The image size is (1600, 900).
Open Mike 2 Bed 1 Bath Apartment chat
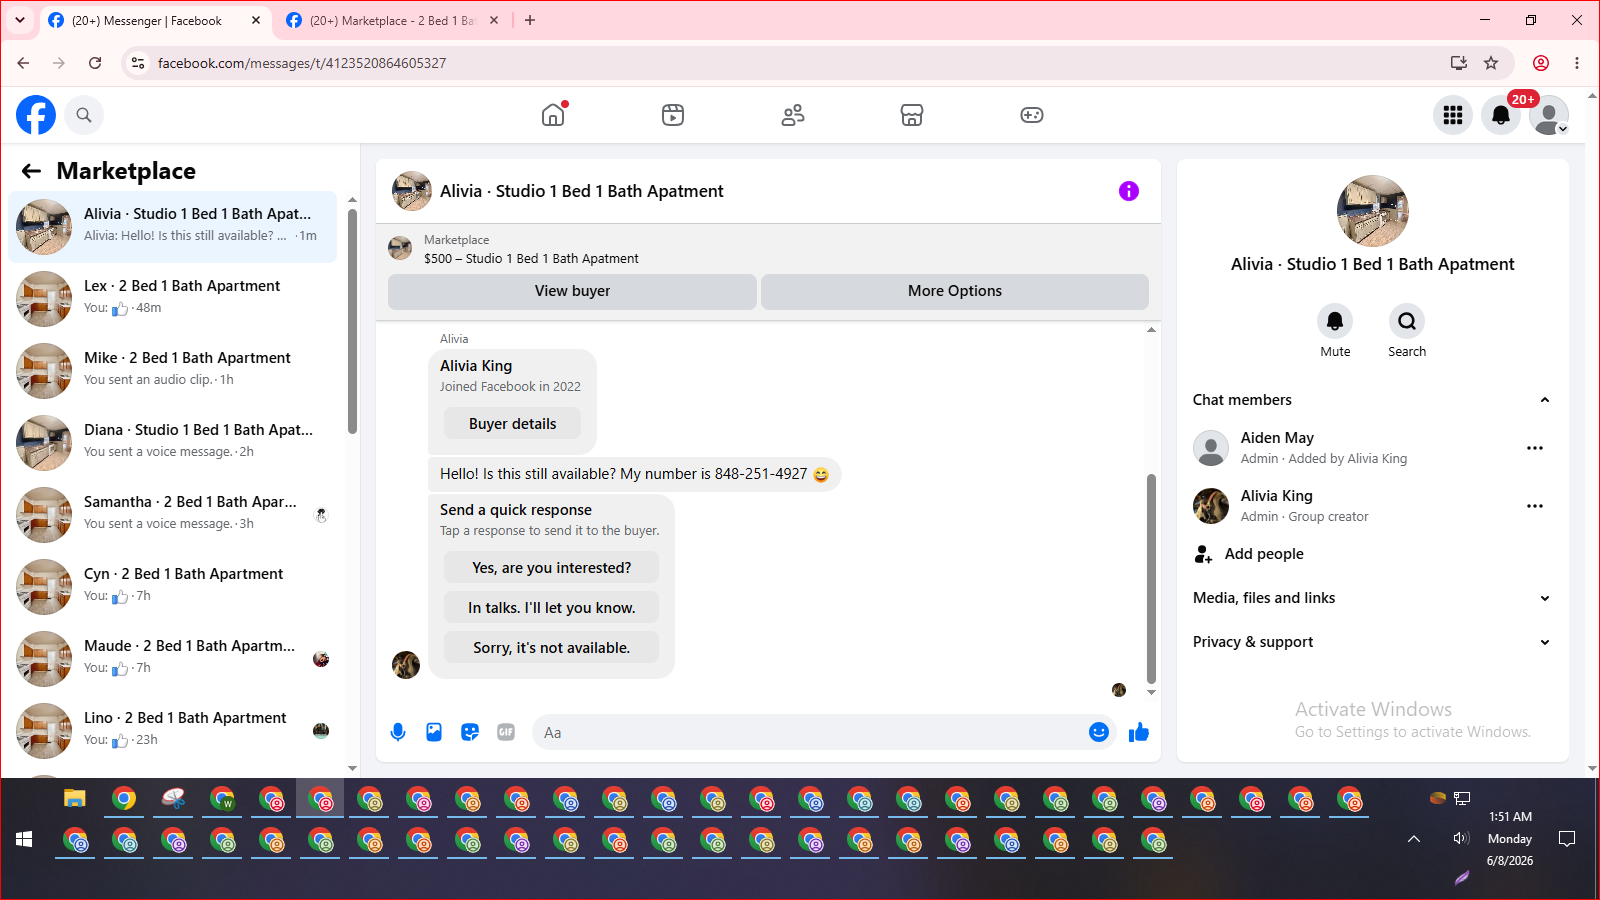click(173, 371)
